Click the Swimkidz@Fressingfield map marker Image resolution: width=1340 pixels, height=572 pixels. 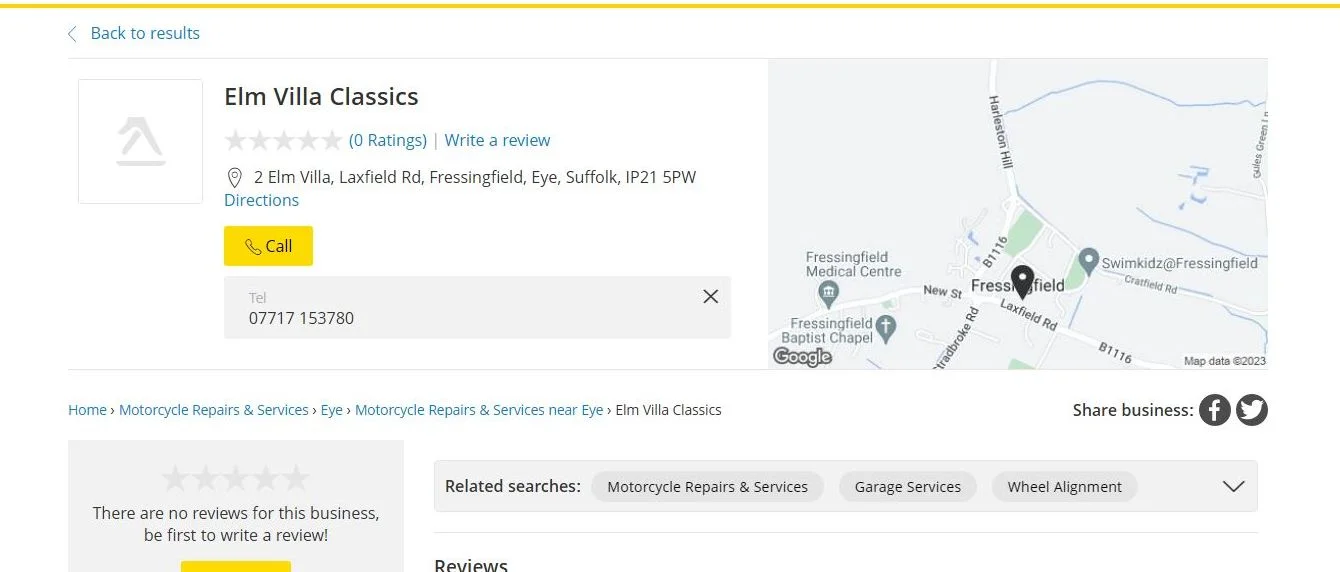(1089, 263)
